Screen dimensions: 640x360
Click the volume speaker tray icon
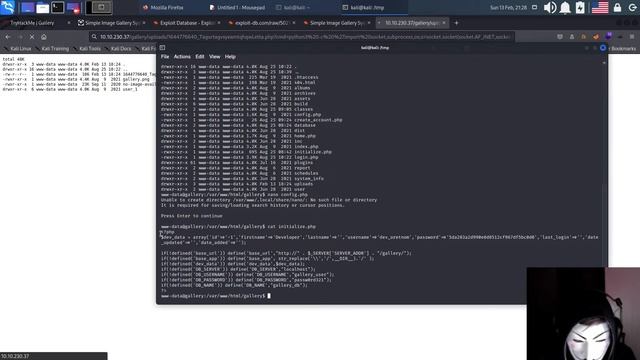coord(550,7)
